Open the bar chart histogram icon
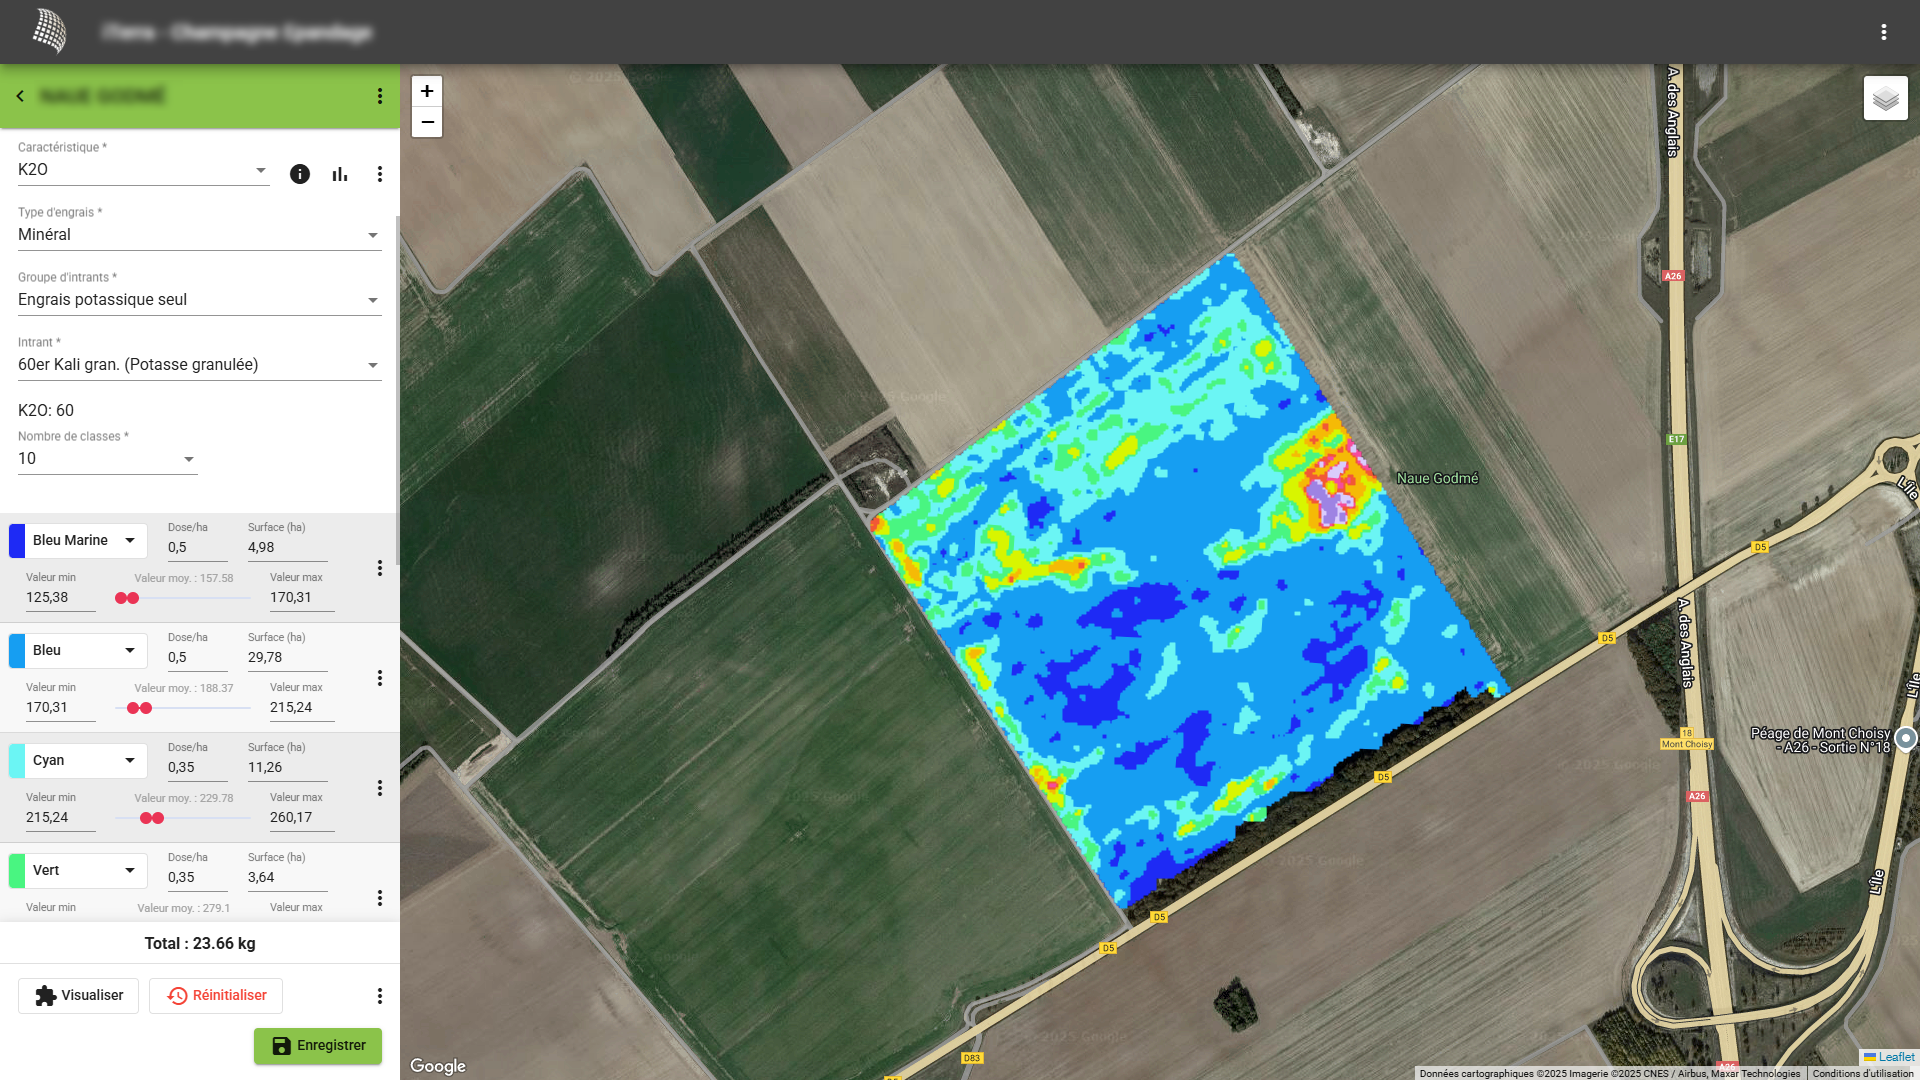The height and width of the screenshot is (1080, 1920). (340, 174)
